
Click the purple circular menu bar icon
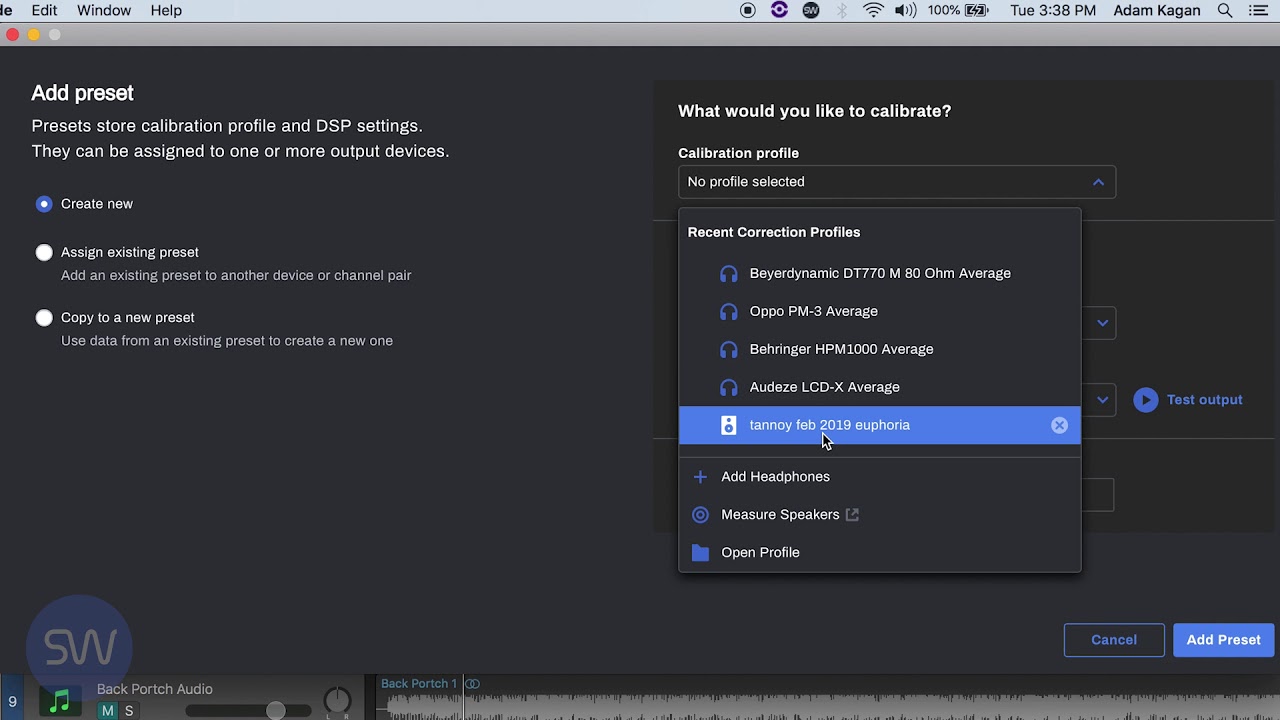coord(780,10)
